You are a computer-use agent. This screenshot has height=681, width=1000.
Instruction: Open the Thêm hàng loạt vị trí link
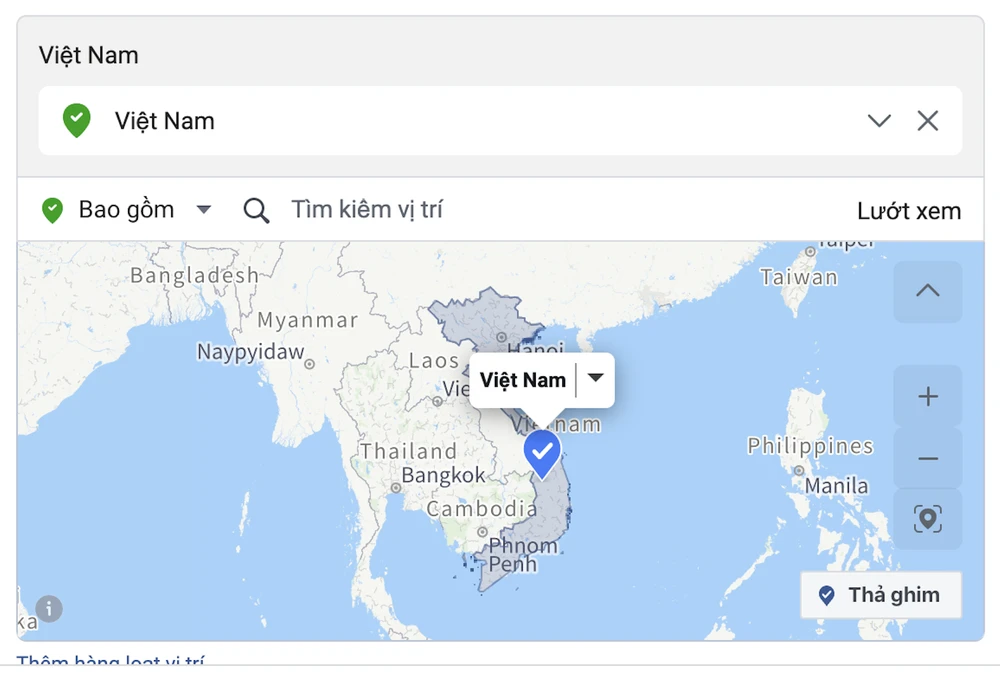[x=111, y=661]
